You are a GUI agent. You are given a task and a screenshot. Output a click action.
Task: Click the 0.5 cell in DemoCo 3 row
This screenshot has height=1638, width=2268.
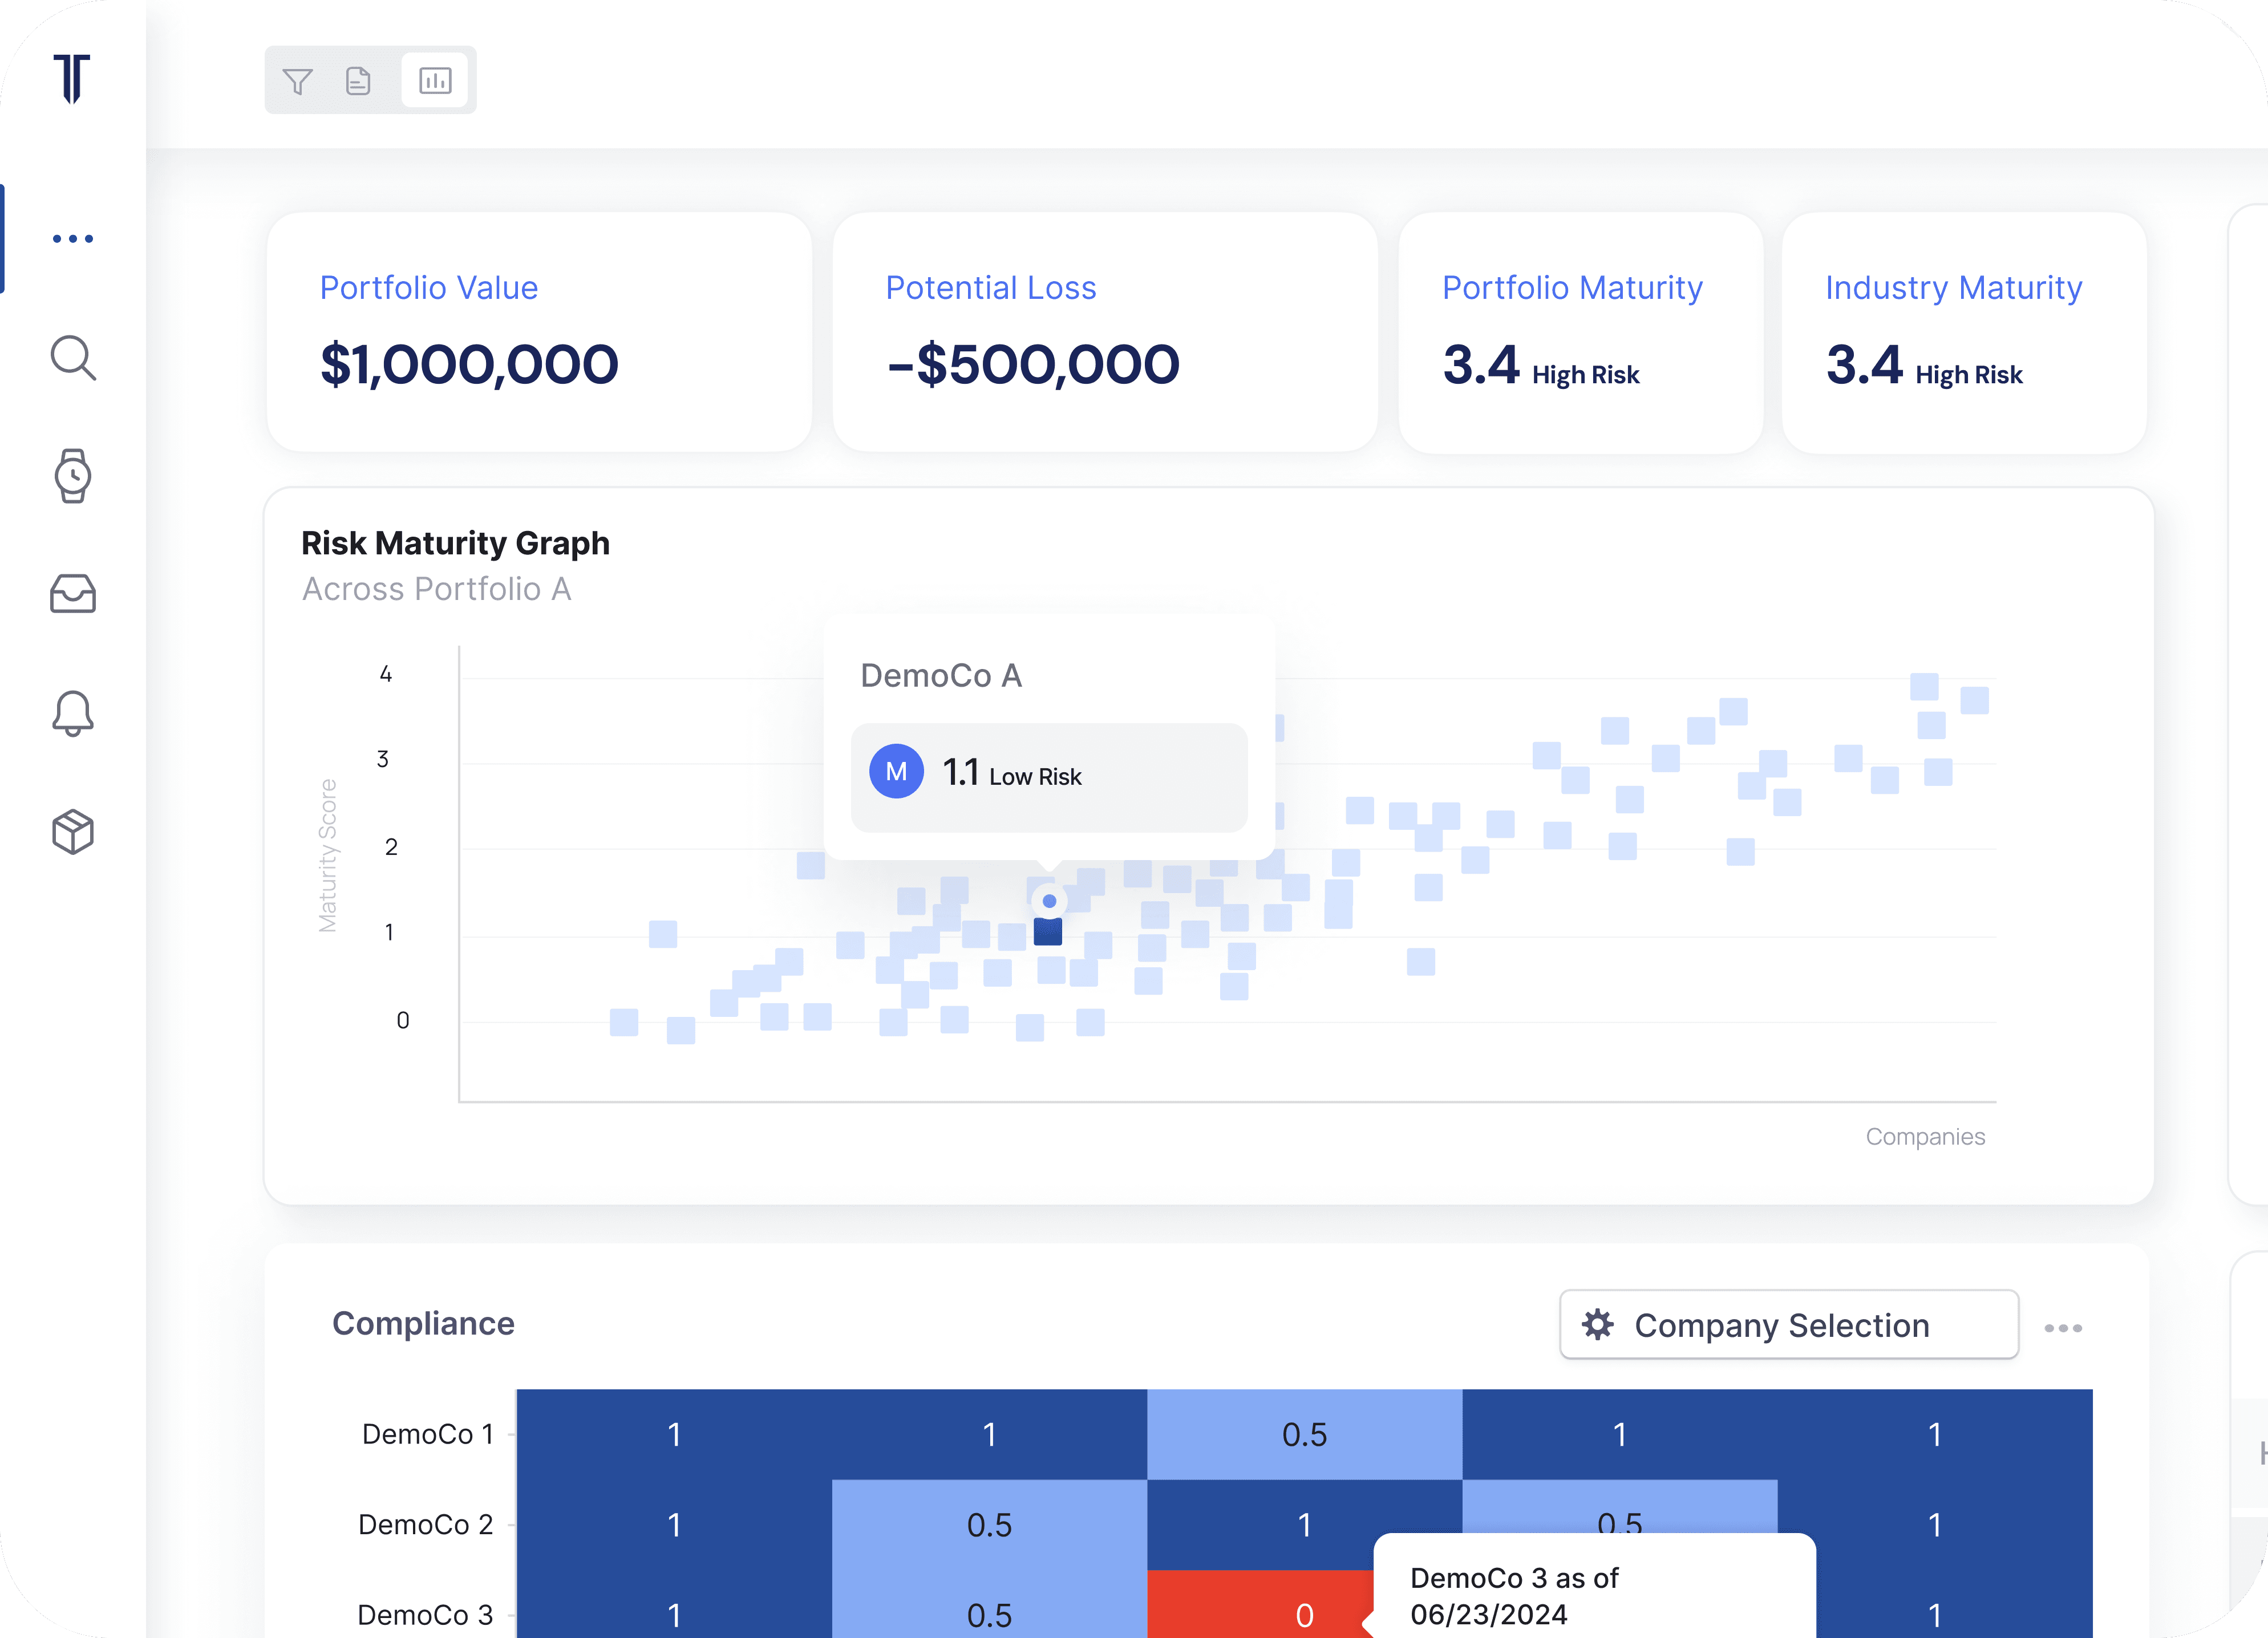989,1604
